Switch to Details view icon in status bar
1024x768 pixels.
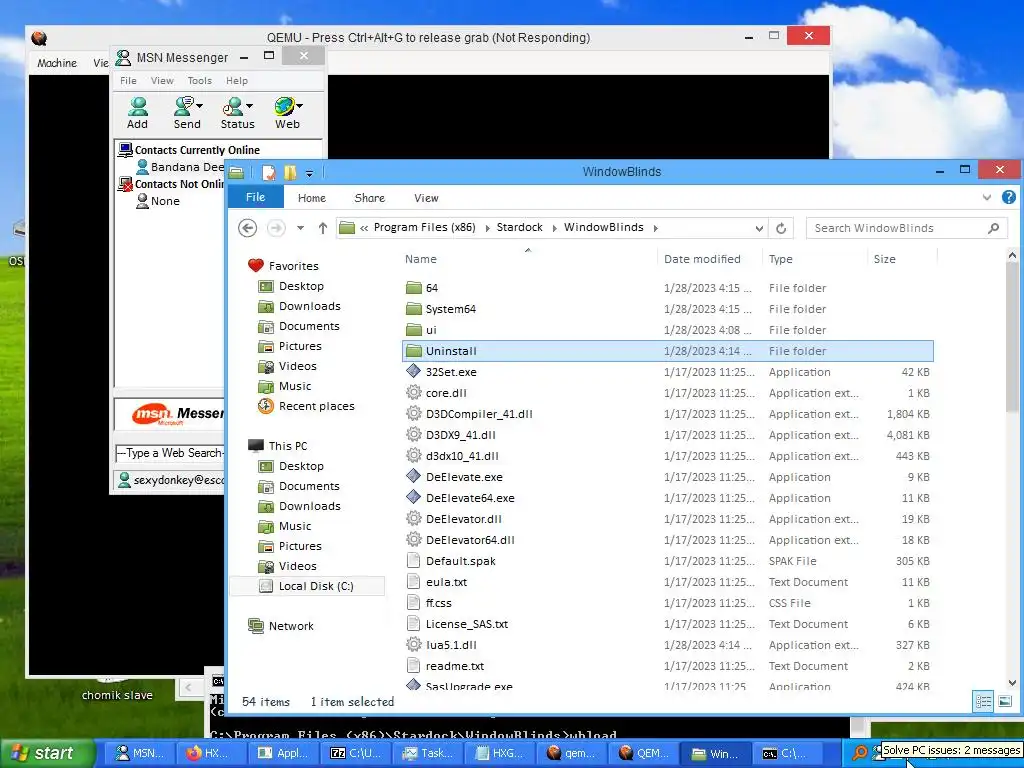(x=984, y=701)
